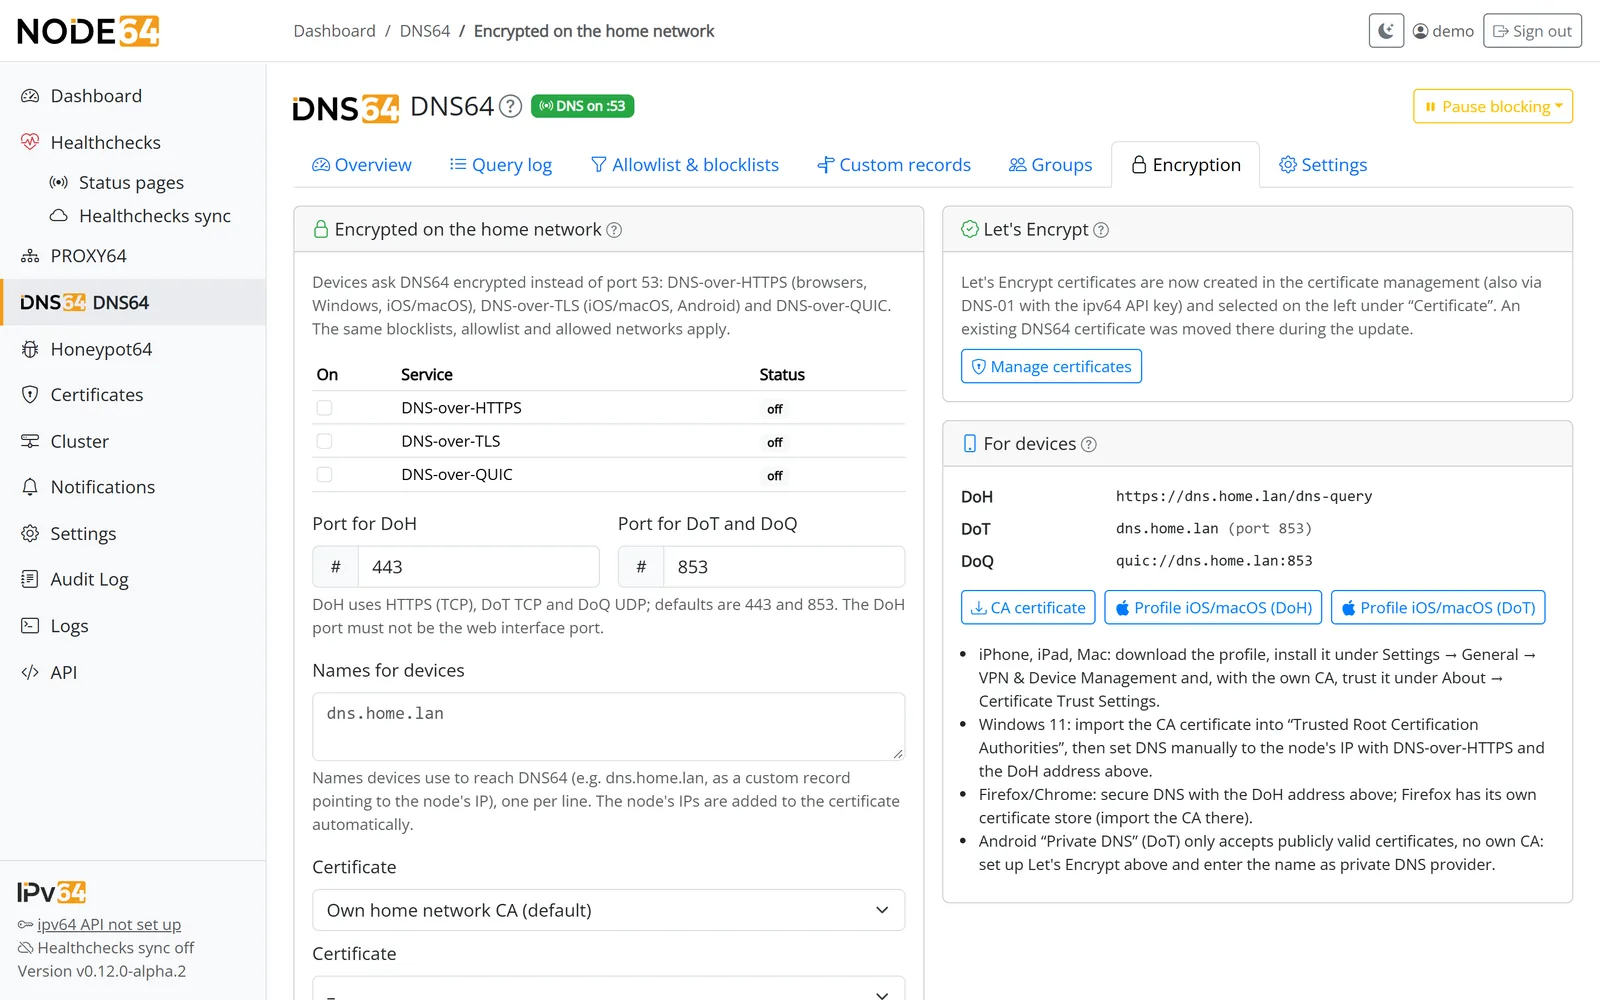Open Groups tab

pyautogui.click(x=1050, y=165)
